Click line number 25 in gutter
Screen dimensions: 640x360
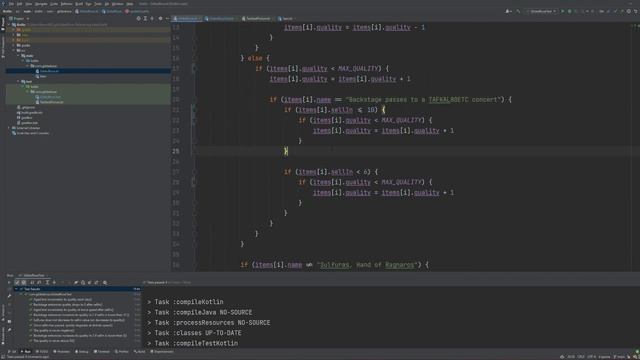(x=176, y=151)
